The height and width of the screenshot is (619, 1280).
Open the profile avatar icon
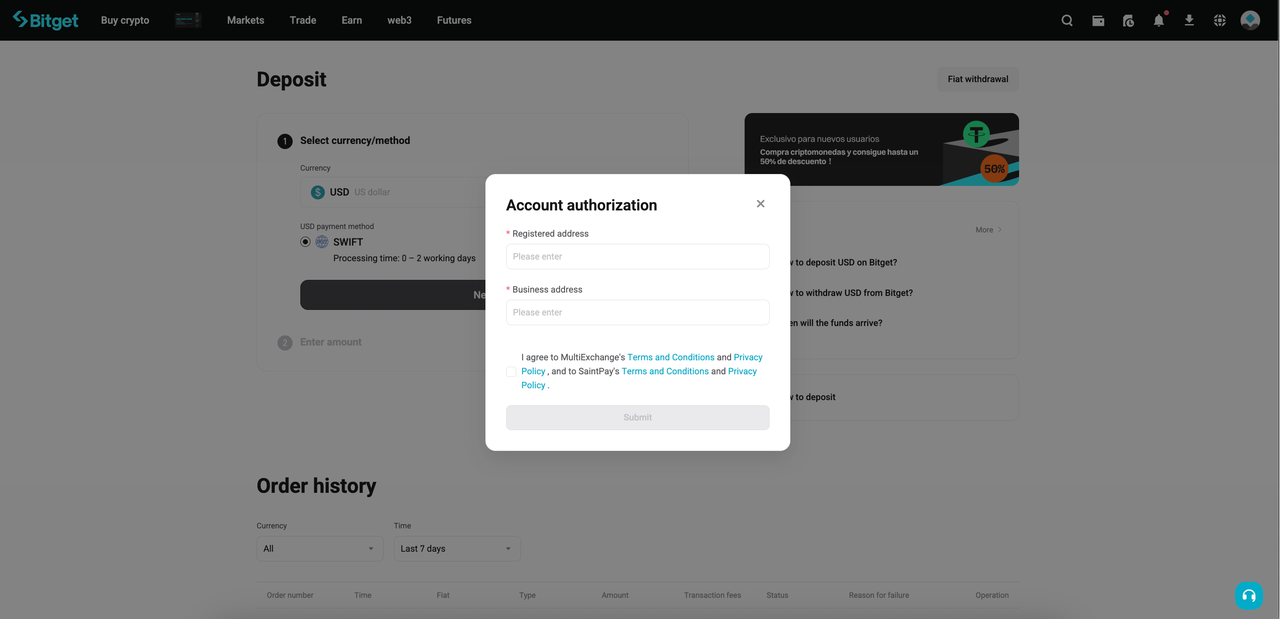(x=1250, y=19)
